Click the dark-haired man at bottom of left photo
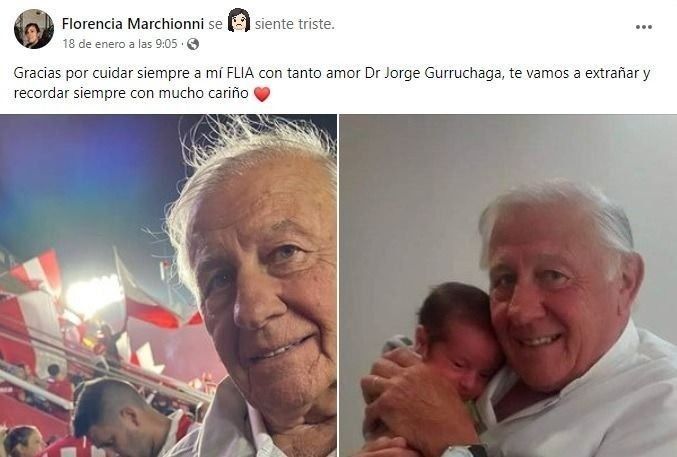Screen dimensions: 677x457 (x=119, y=417)
